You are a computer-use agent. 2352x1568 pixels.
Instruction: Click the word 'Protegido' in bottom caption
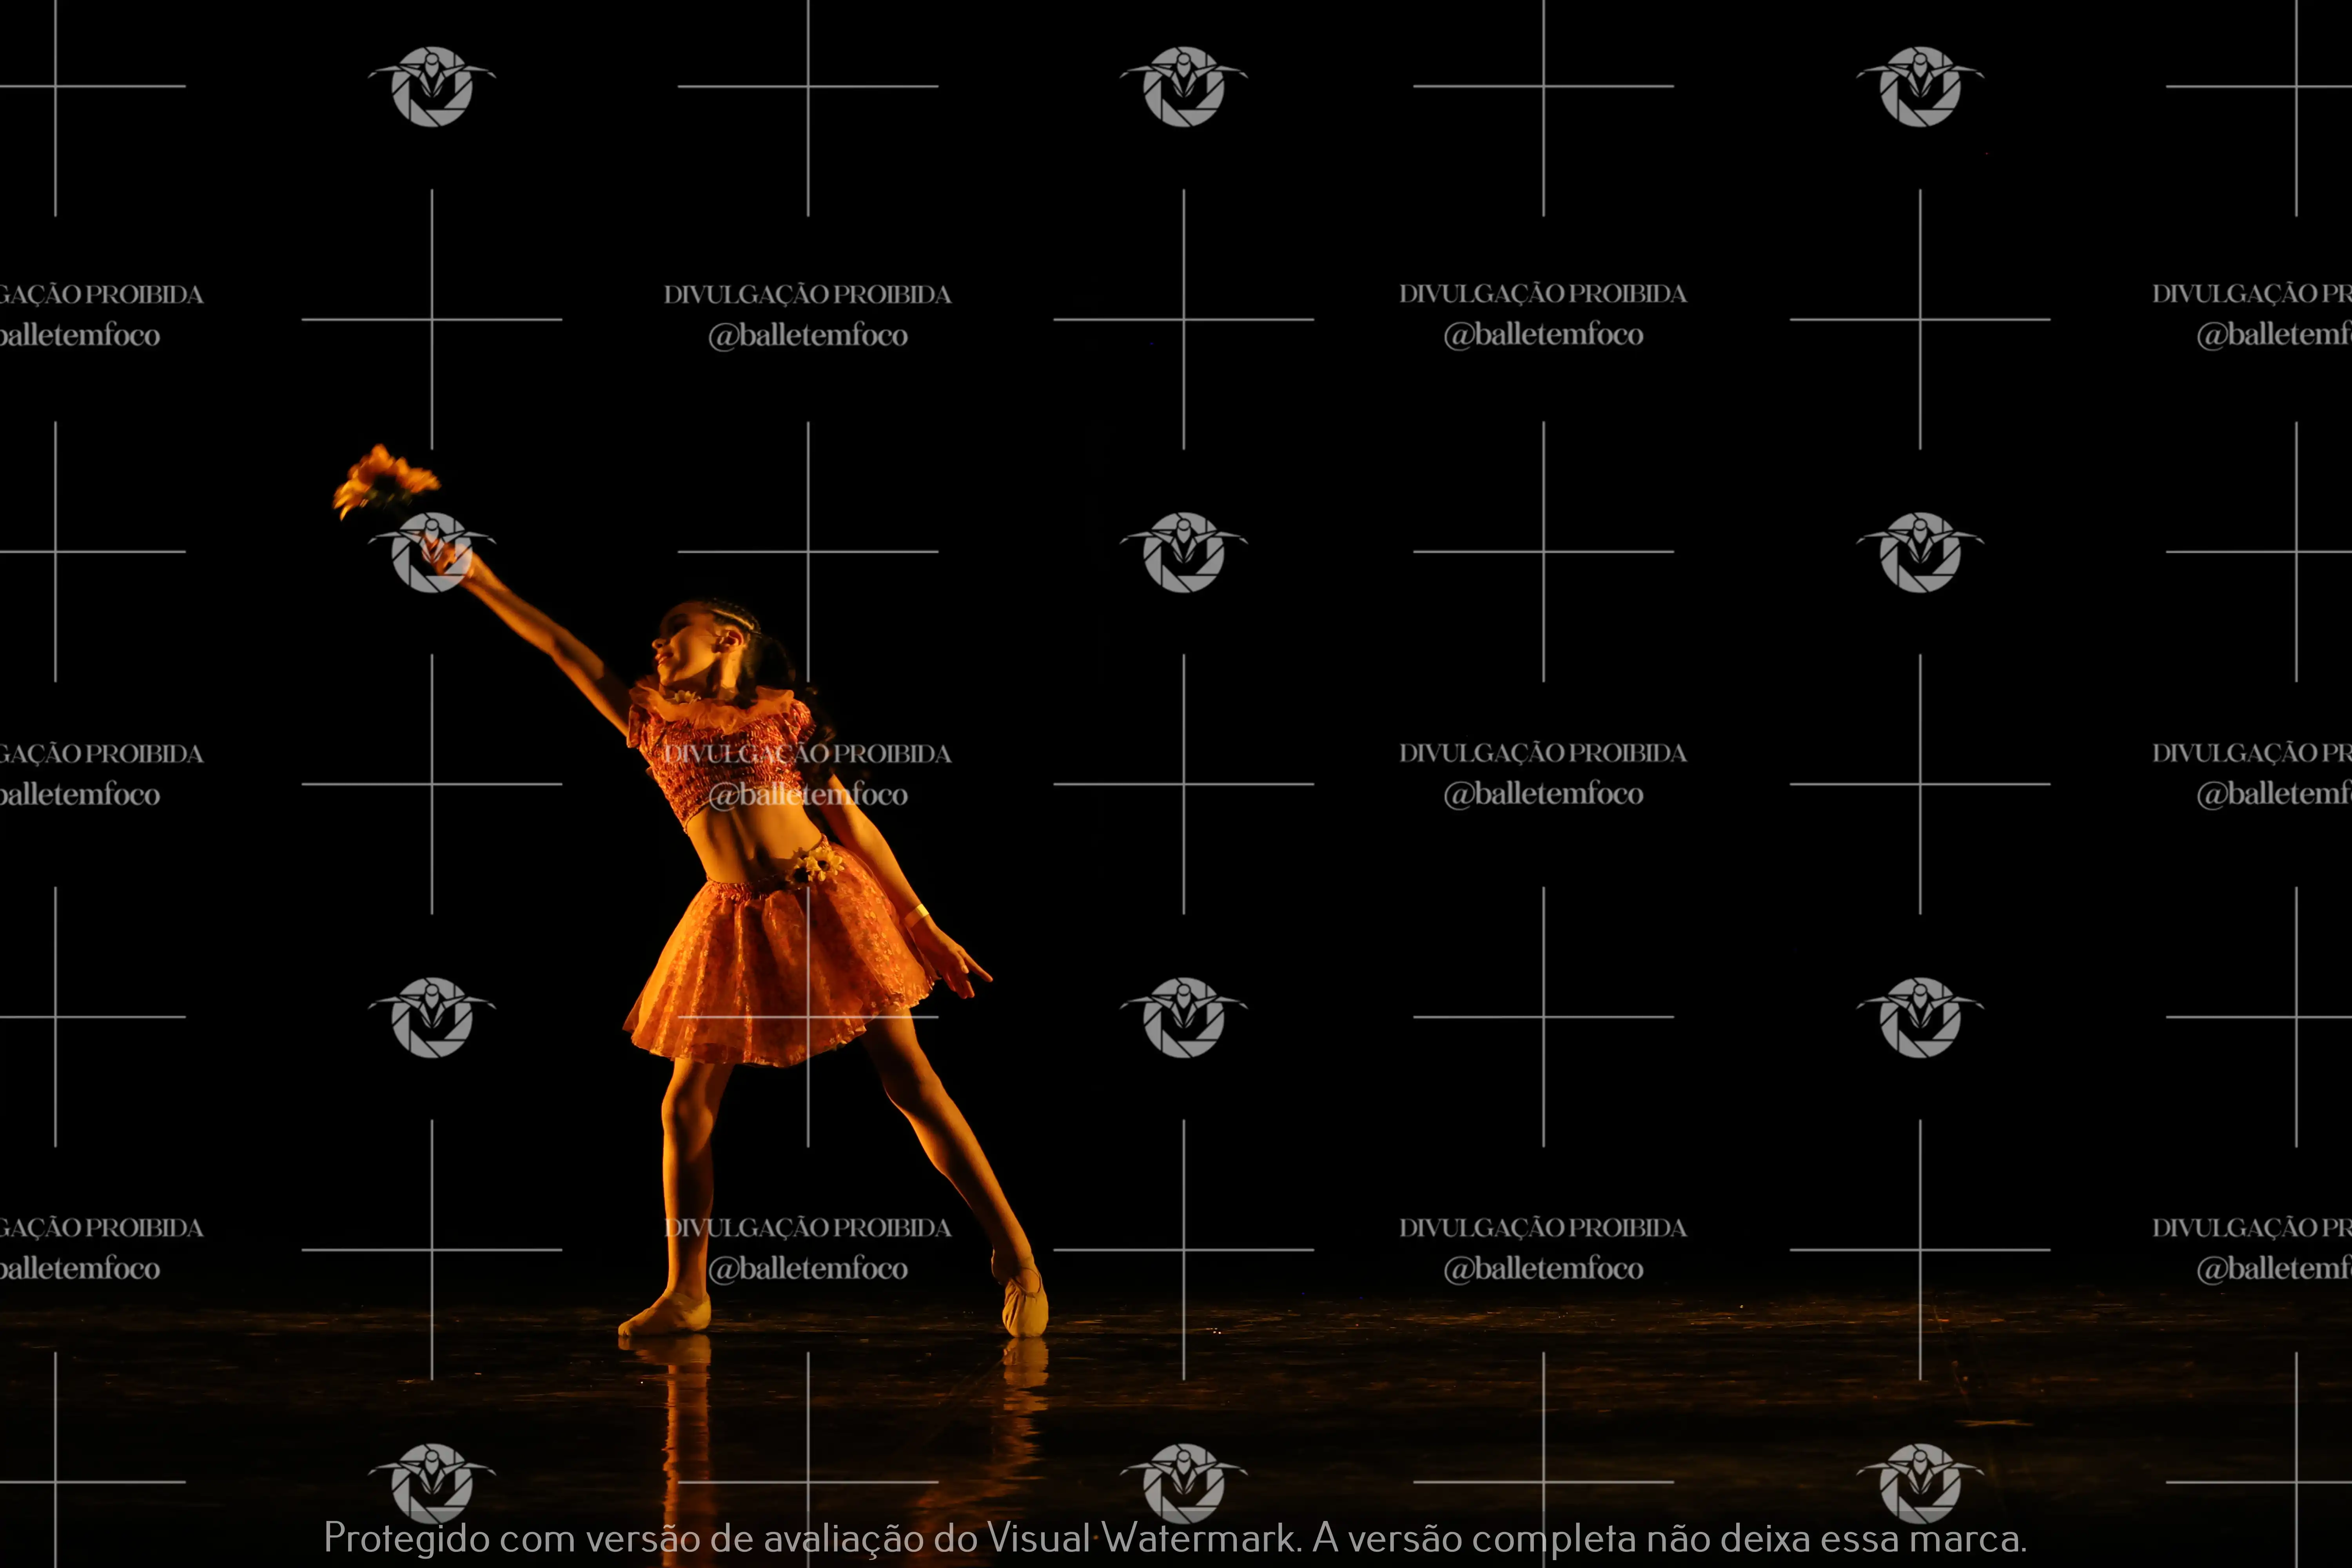[406, 1538]
